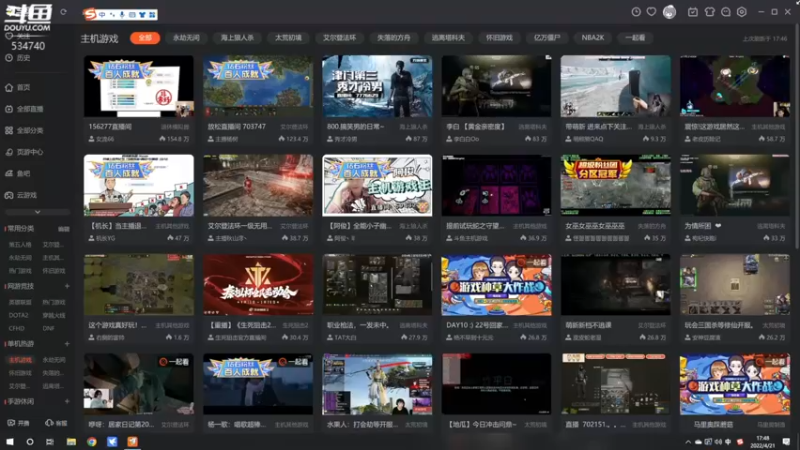Screen dimensions: 800x450
Task: Select the 一起看 filter tab
Action: point(635,38)
